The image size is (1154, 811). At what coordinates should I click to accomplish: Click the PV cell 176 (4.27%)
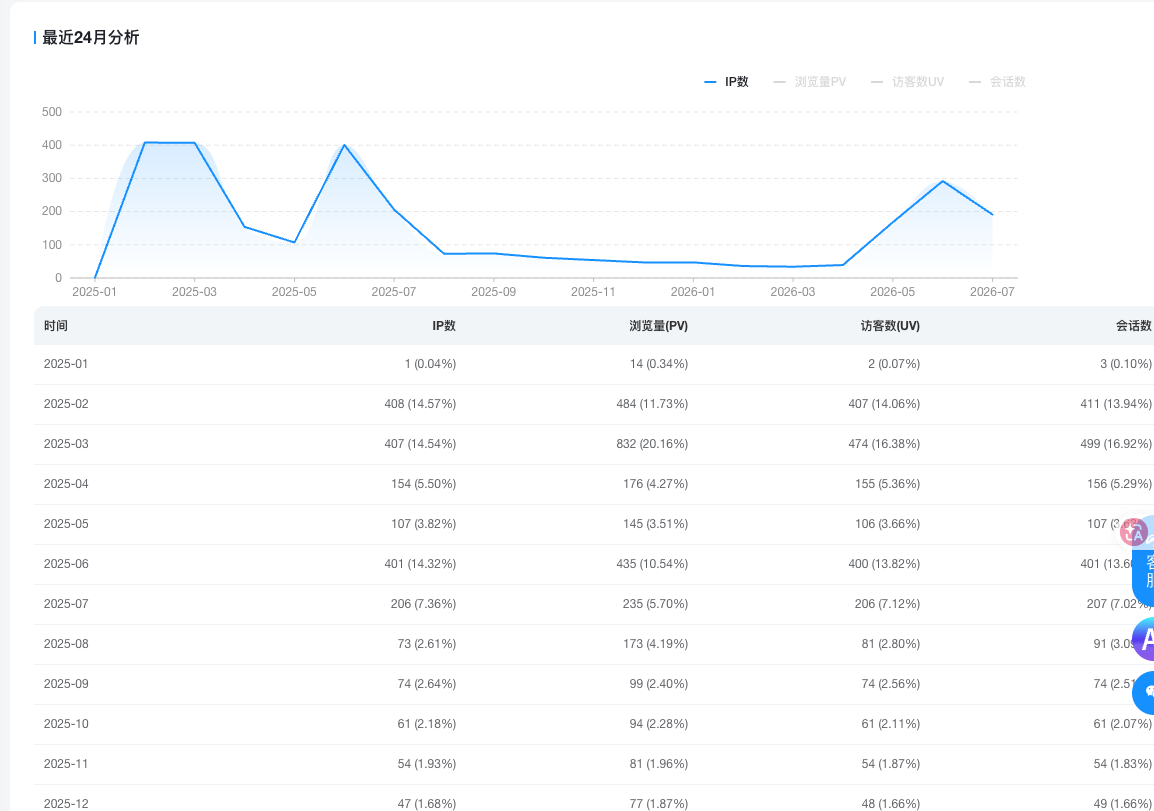coord(655,484)
